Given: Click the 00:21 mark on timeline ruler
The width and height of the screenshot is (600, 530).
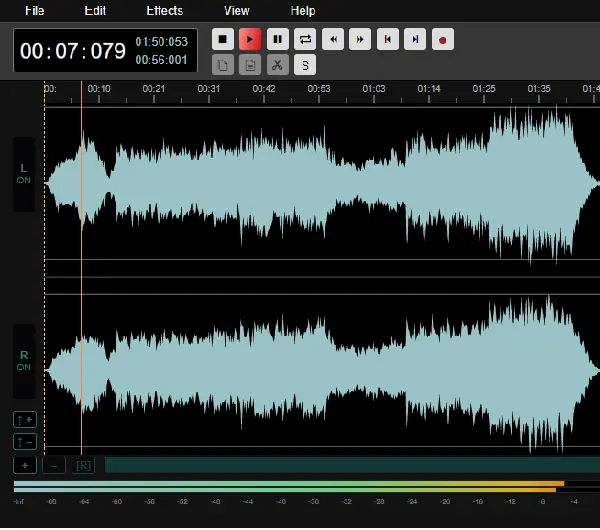Looking at the screenshot, I should pyautogui.click(x=154, y=89).
